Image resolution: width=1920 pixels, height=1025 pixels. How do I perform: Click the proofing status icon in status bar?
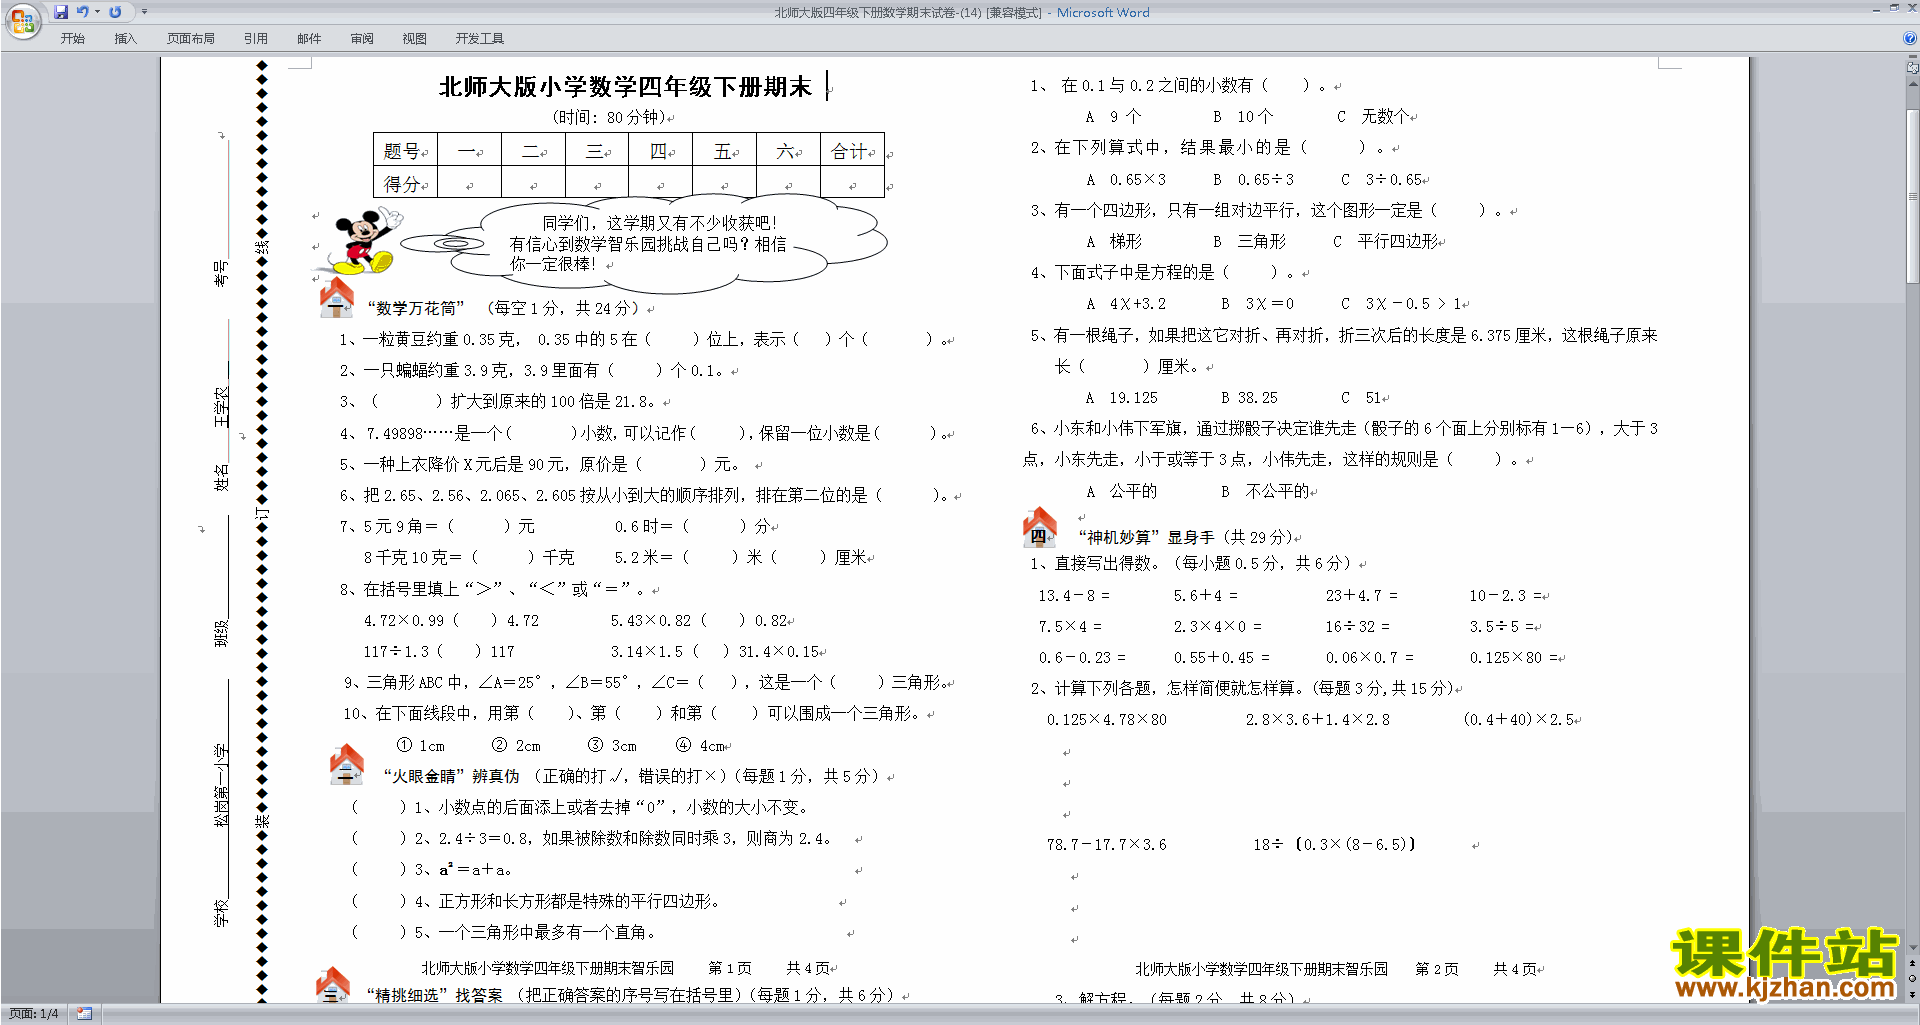click(84, 1014)
